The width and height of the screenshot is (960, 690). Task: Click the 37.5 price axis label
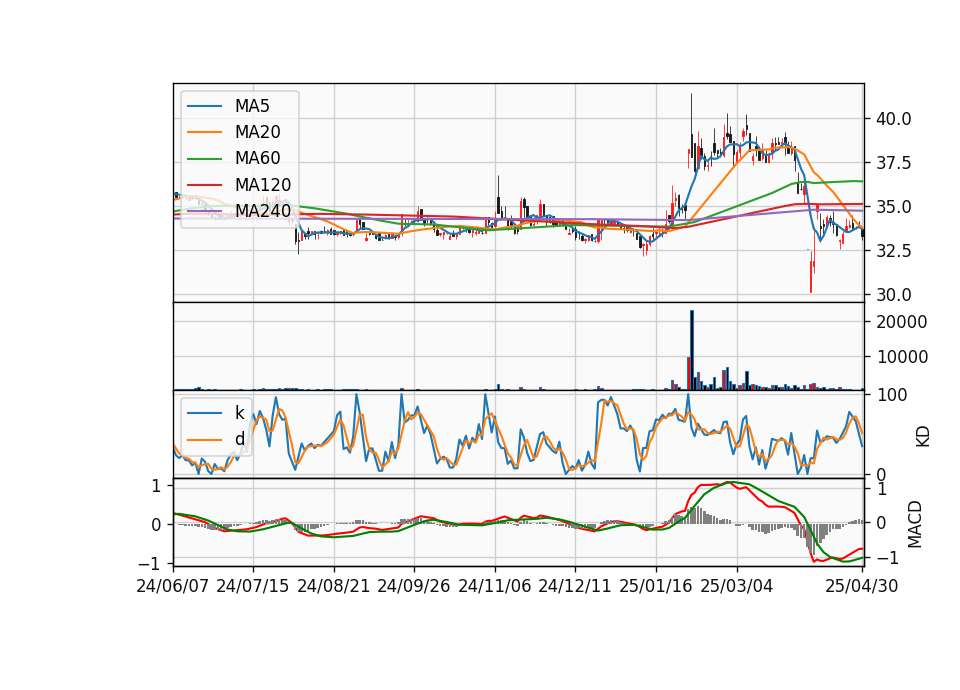[894, 163]
